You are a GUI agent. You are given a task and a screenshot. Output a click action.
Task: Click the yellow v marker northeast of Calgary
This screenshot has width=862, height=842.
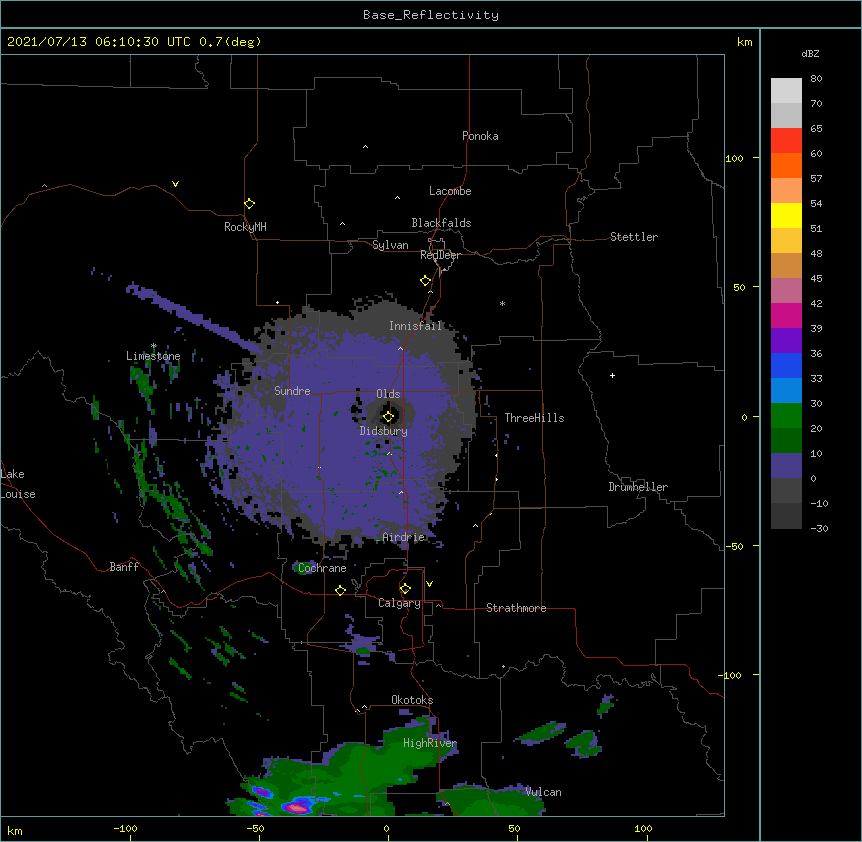[x=429, y=584]
